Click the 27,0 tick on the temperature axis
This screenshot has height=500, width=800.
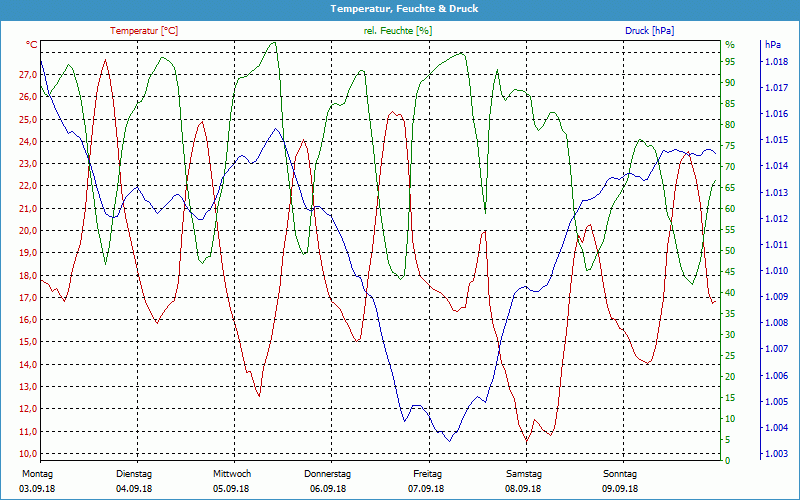[28, 75]
